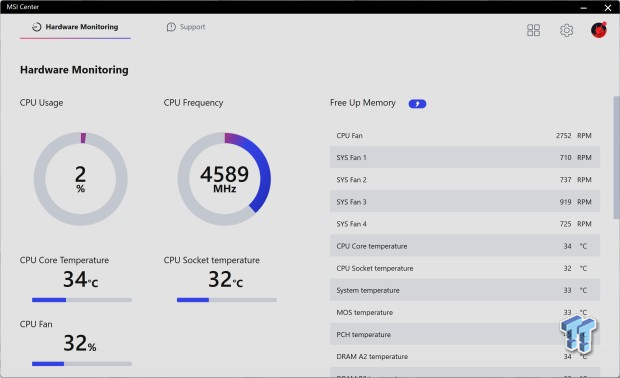Screen dimensions: 620x378
Task: Click the CPU Socket temperature progress bar
Action: pyautogui.click(x=227, y=300)
